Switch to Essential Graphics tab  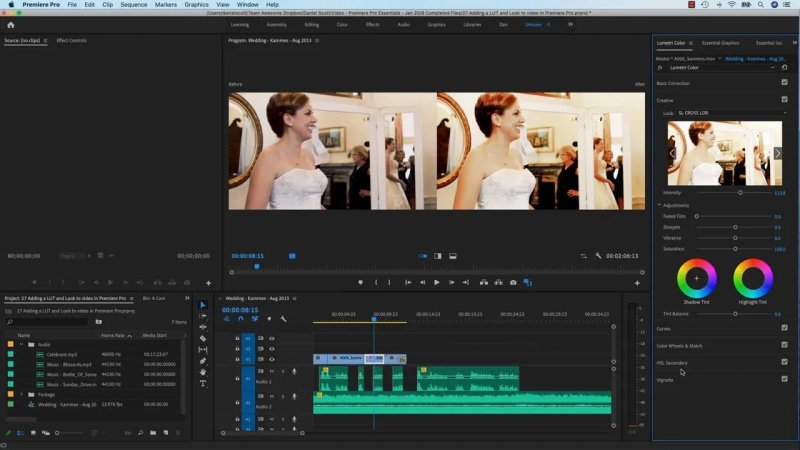[x=720, y=43]
